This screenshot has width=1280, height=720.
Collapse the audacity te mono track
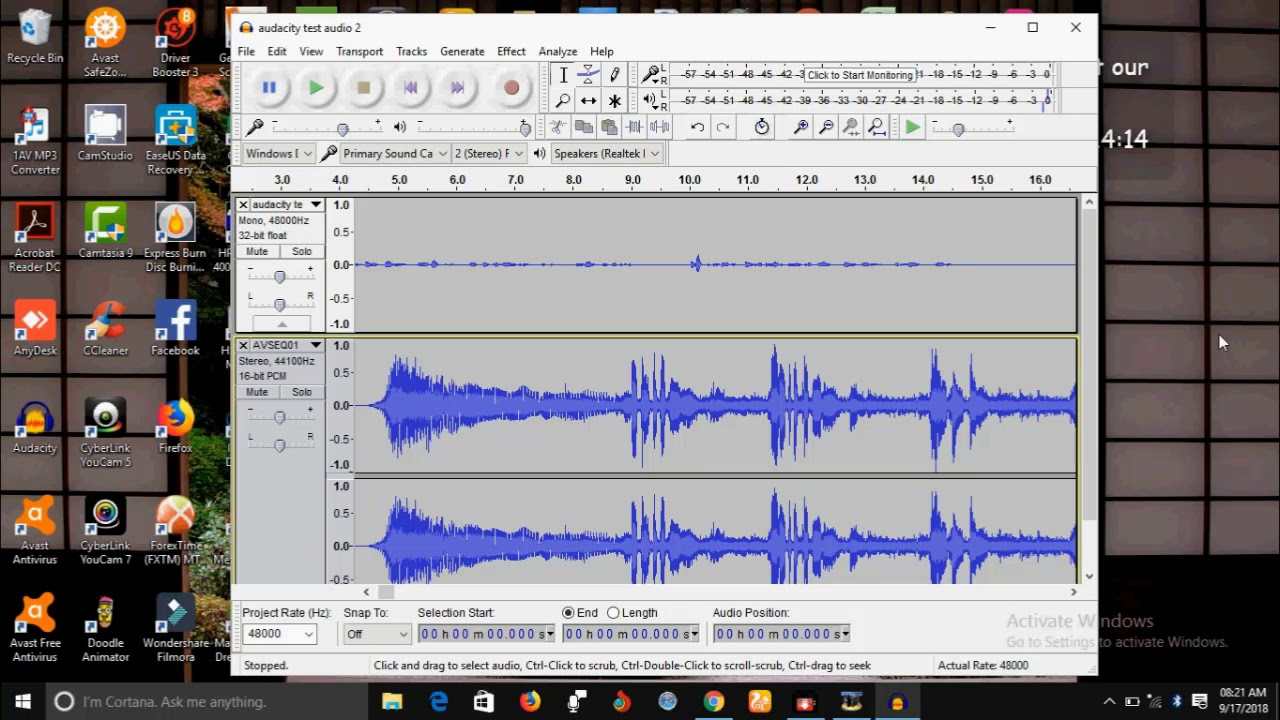(x=281, y=324)
